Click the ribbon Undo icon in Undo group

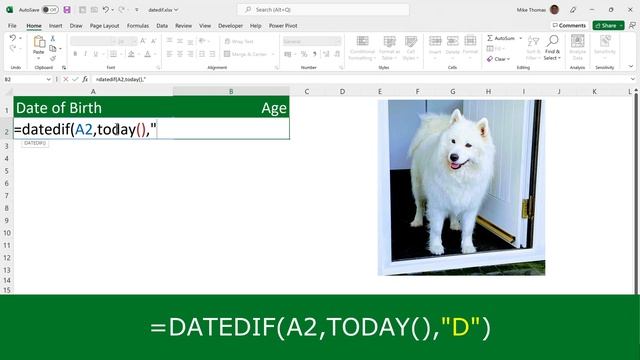(x=13, y=38)
